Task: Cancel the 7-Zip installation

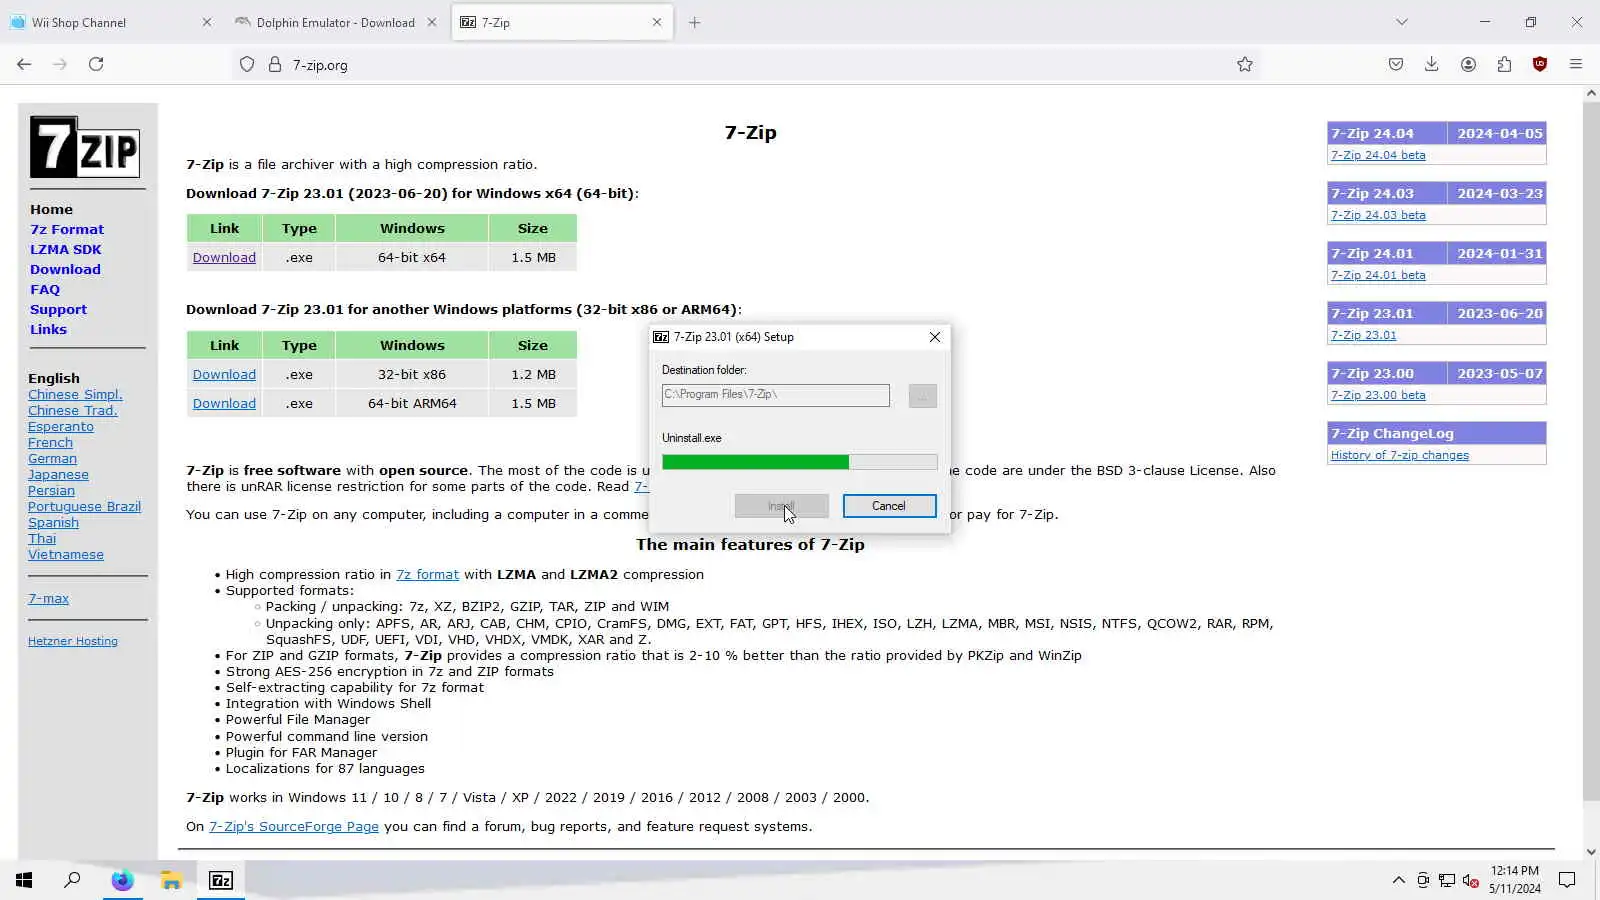Action: (889, 506)
